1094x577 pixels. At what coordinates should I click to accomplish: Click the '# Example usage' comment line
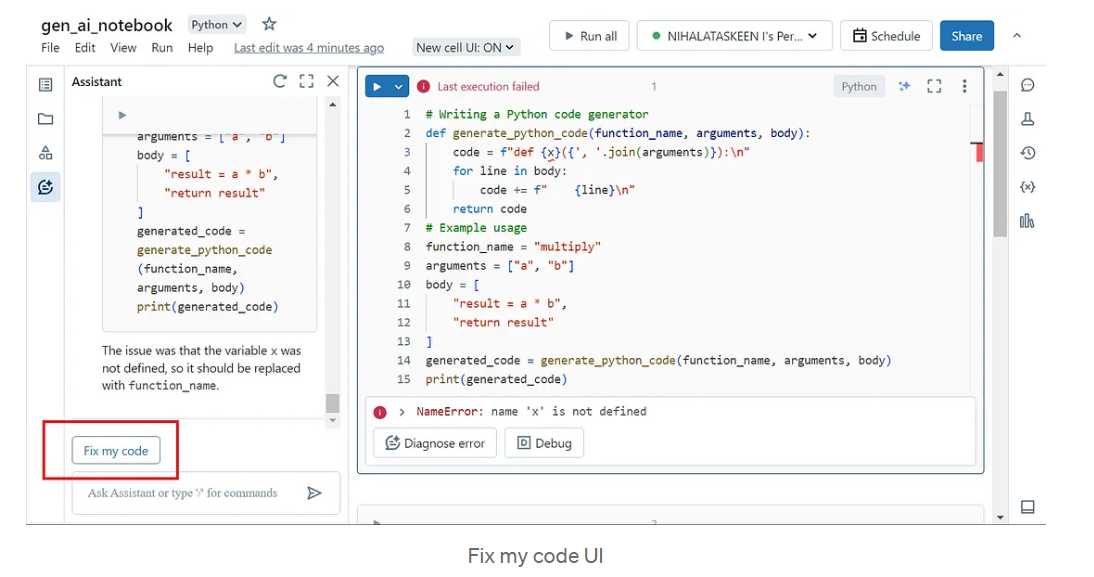(476, 228)
